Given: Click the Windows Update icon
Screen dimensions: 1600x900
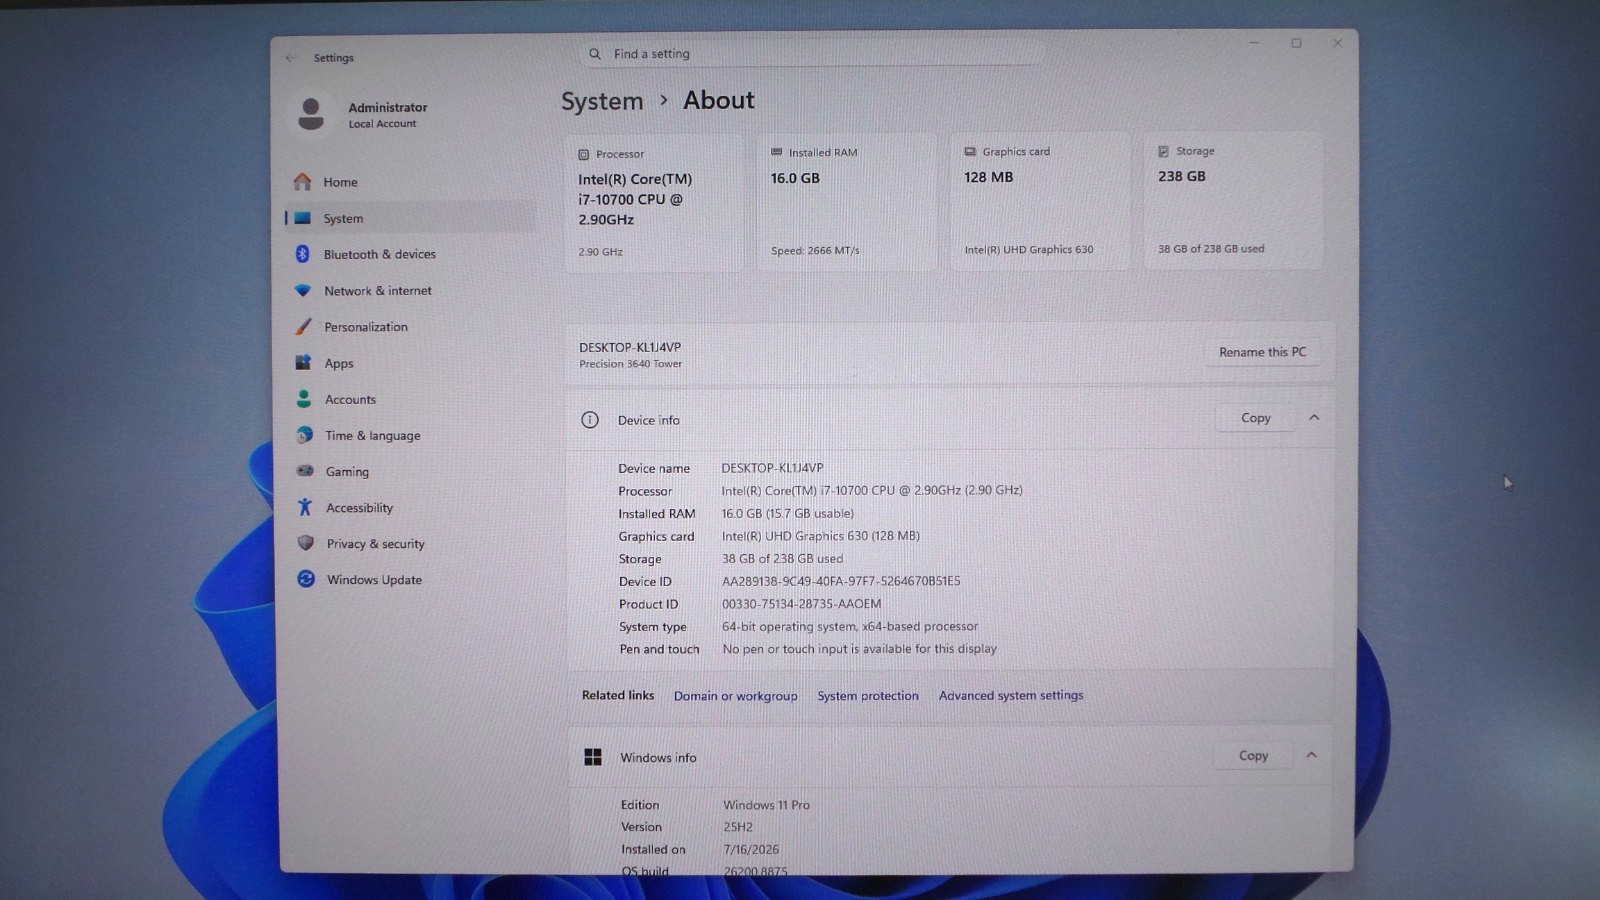Looking at the screenshot, I should tap(306, 579).
